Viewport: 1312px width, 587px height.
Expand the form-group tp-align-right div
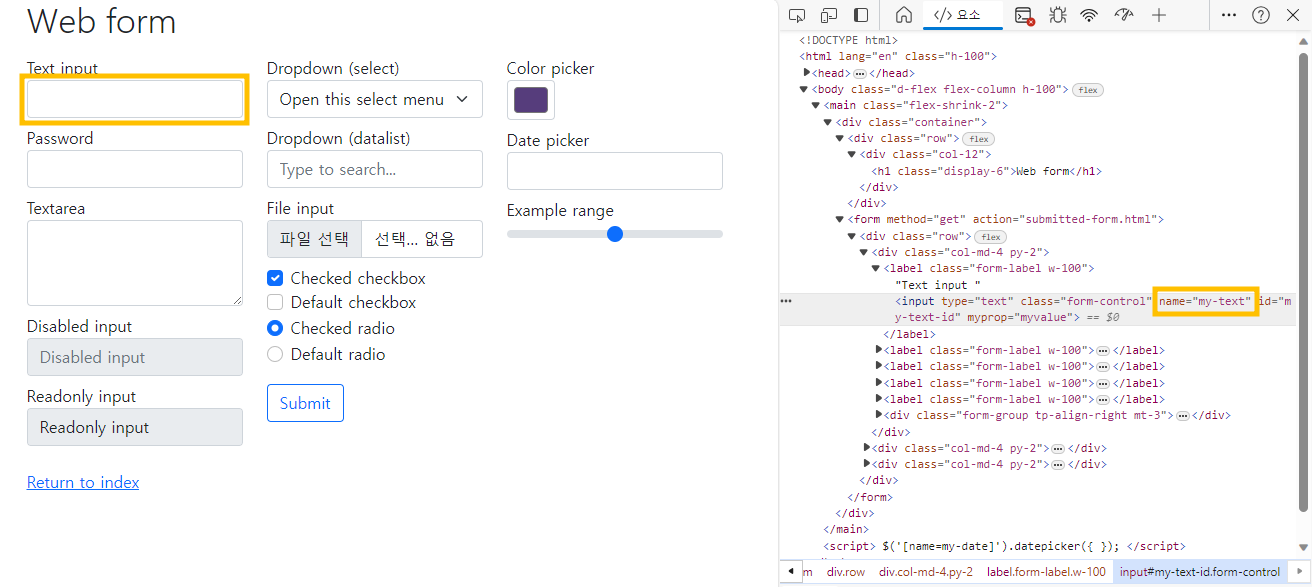click(879, 415)
